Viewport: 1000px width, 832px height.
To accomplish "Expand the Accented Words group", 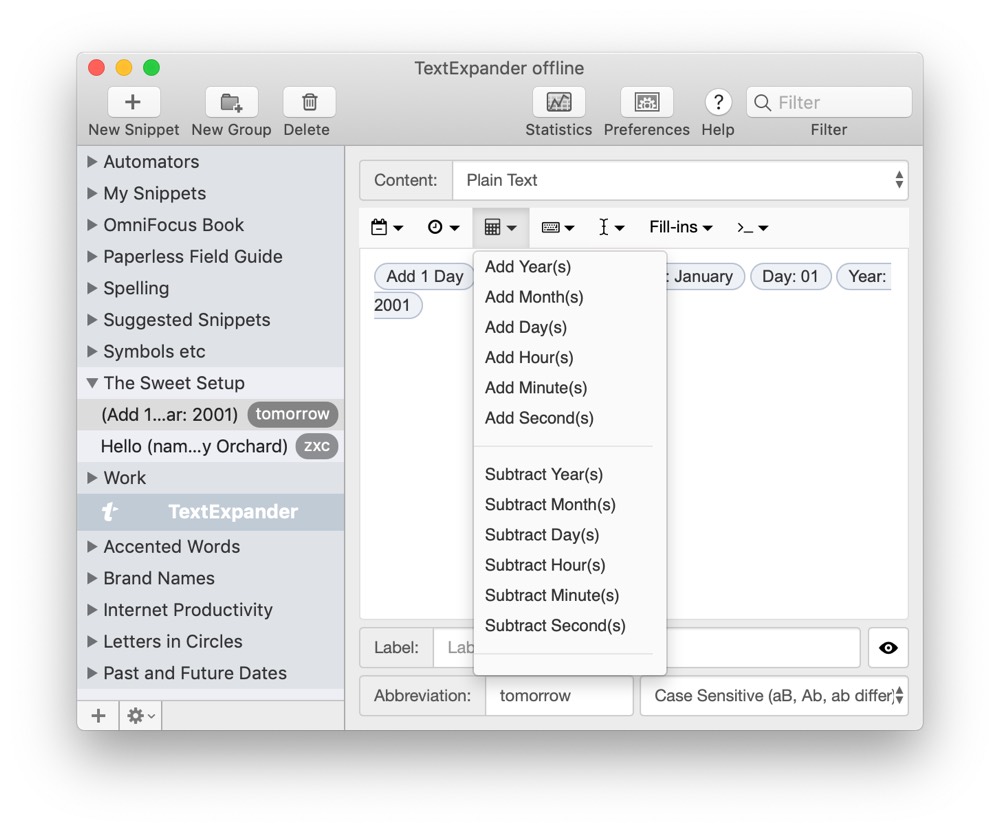I will click(x=92, y=546).
